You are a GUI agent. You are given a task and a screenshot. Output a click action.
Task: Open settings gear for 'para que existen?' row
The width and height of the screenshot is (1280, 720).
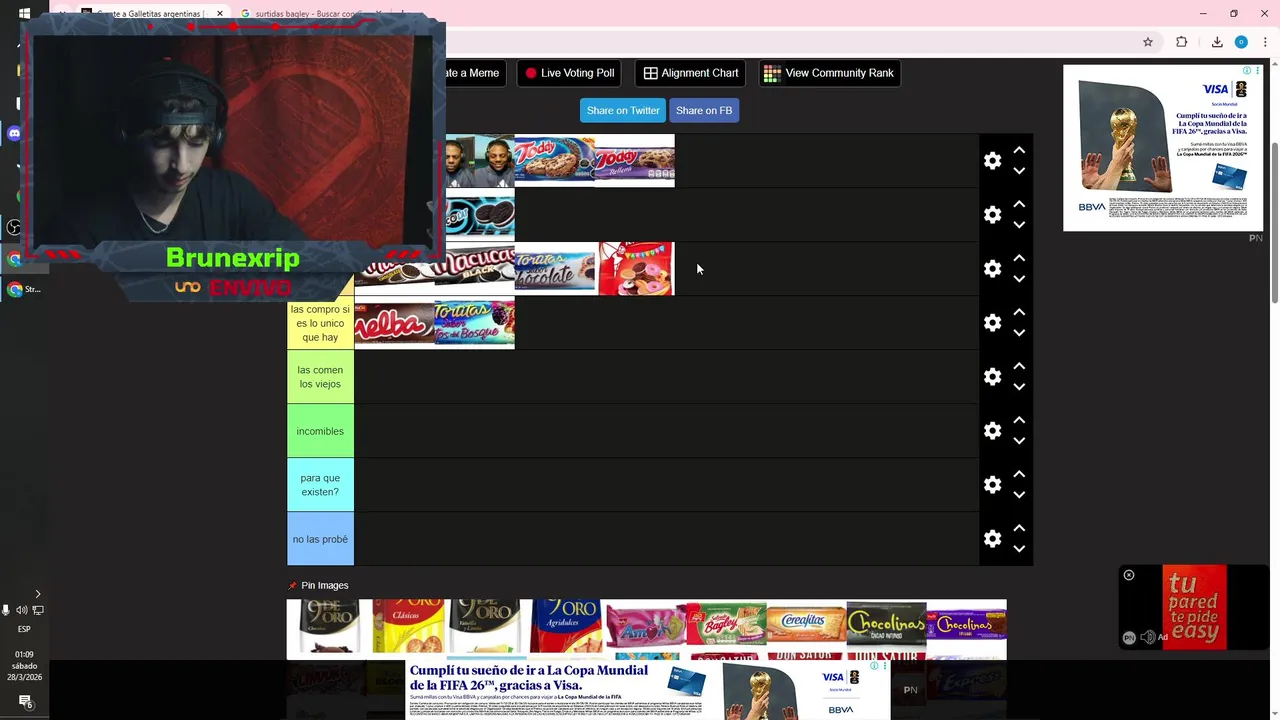992,485
